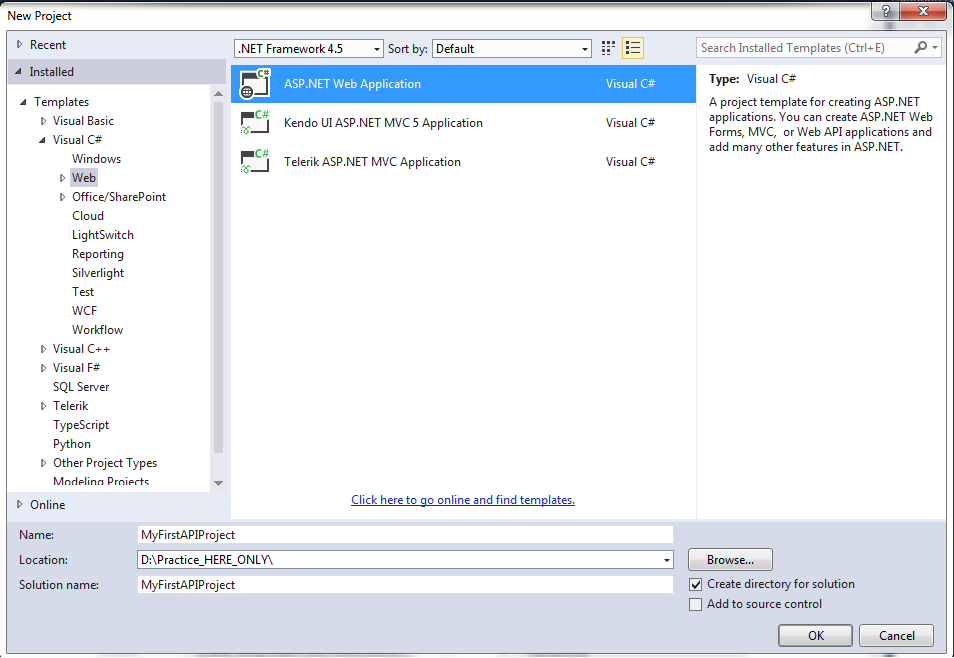Select the SQL Server category
The width and height of the screenshot is (954, 658).
(81, 387)
